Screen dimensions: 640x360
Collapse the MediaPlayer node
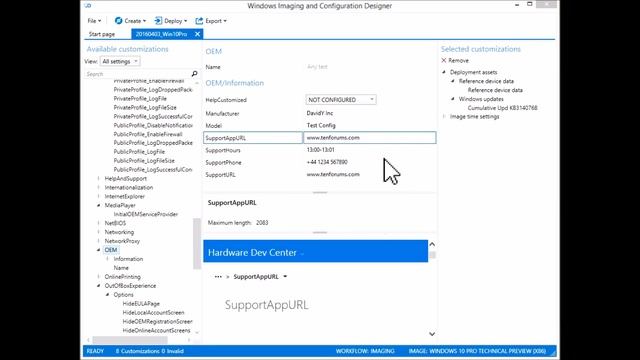(x=98, y=205)
